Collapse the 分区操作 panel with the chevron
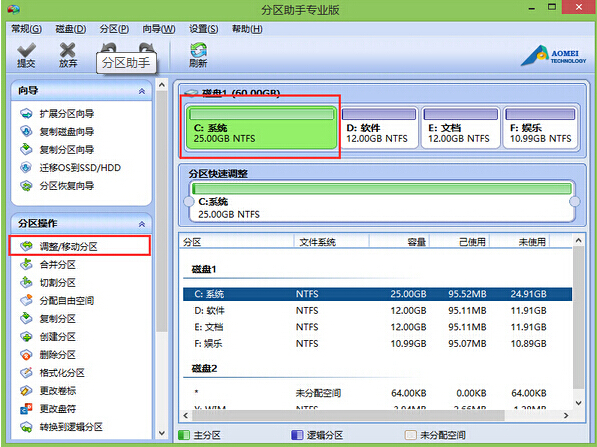The height and width of the screenshot is (447, 597). [142, 224]
